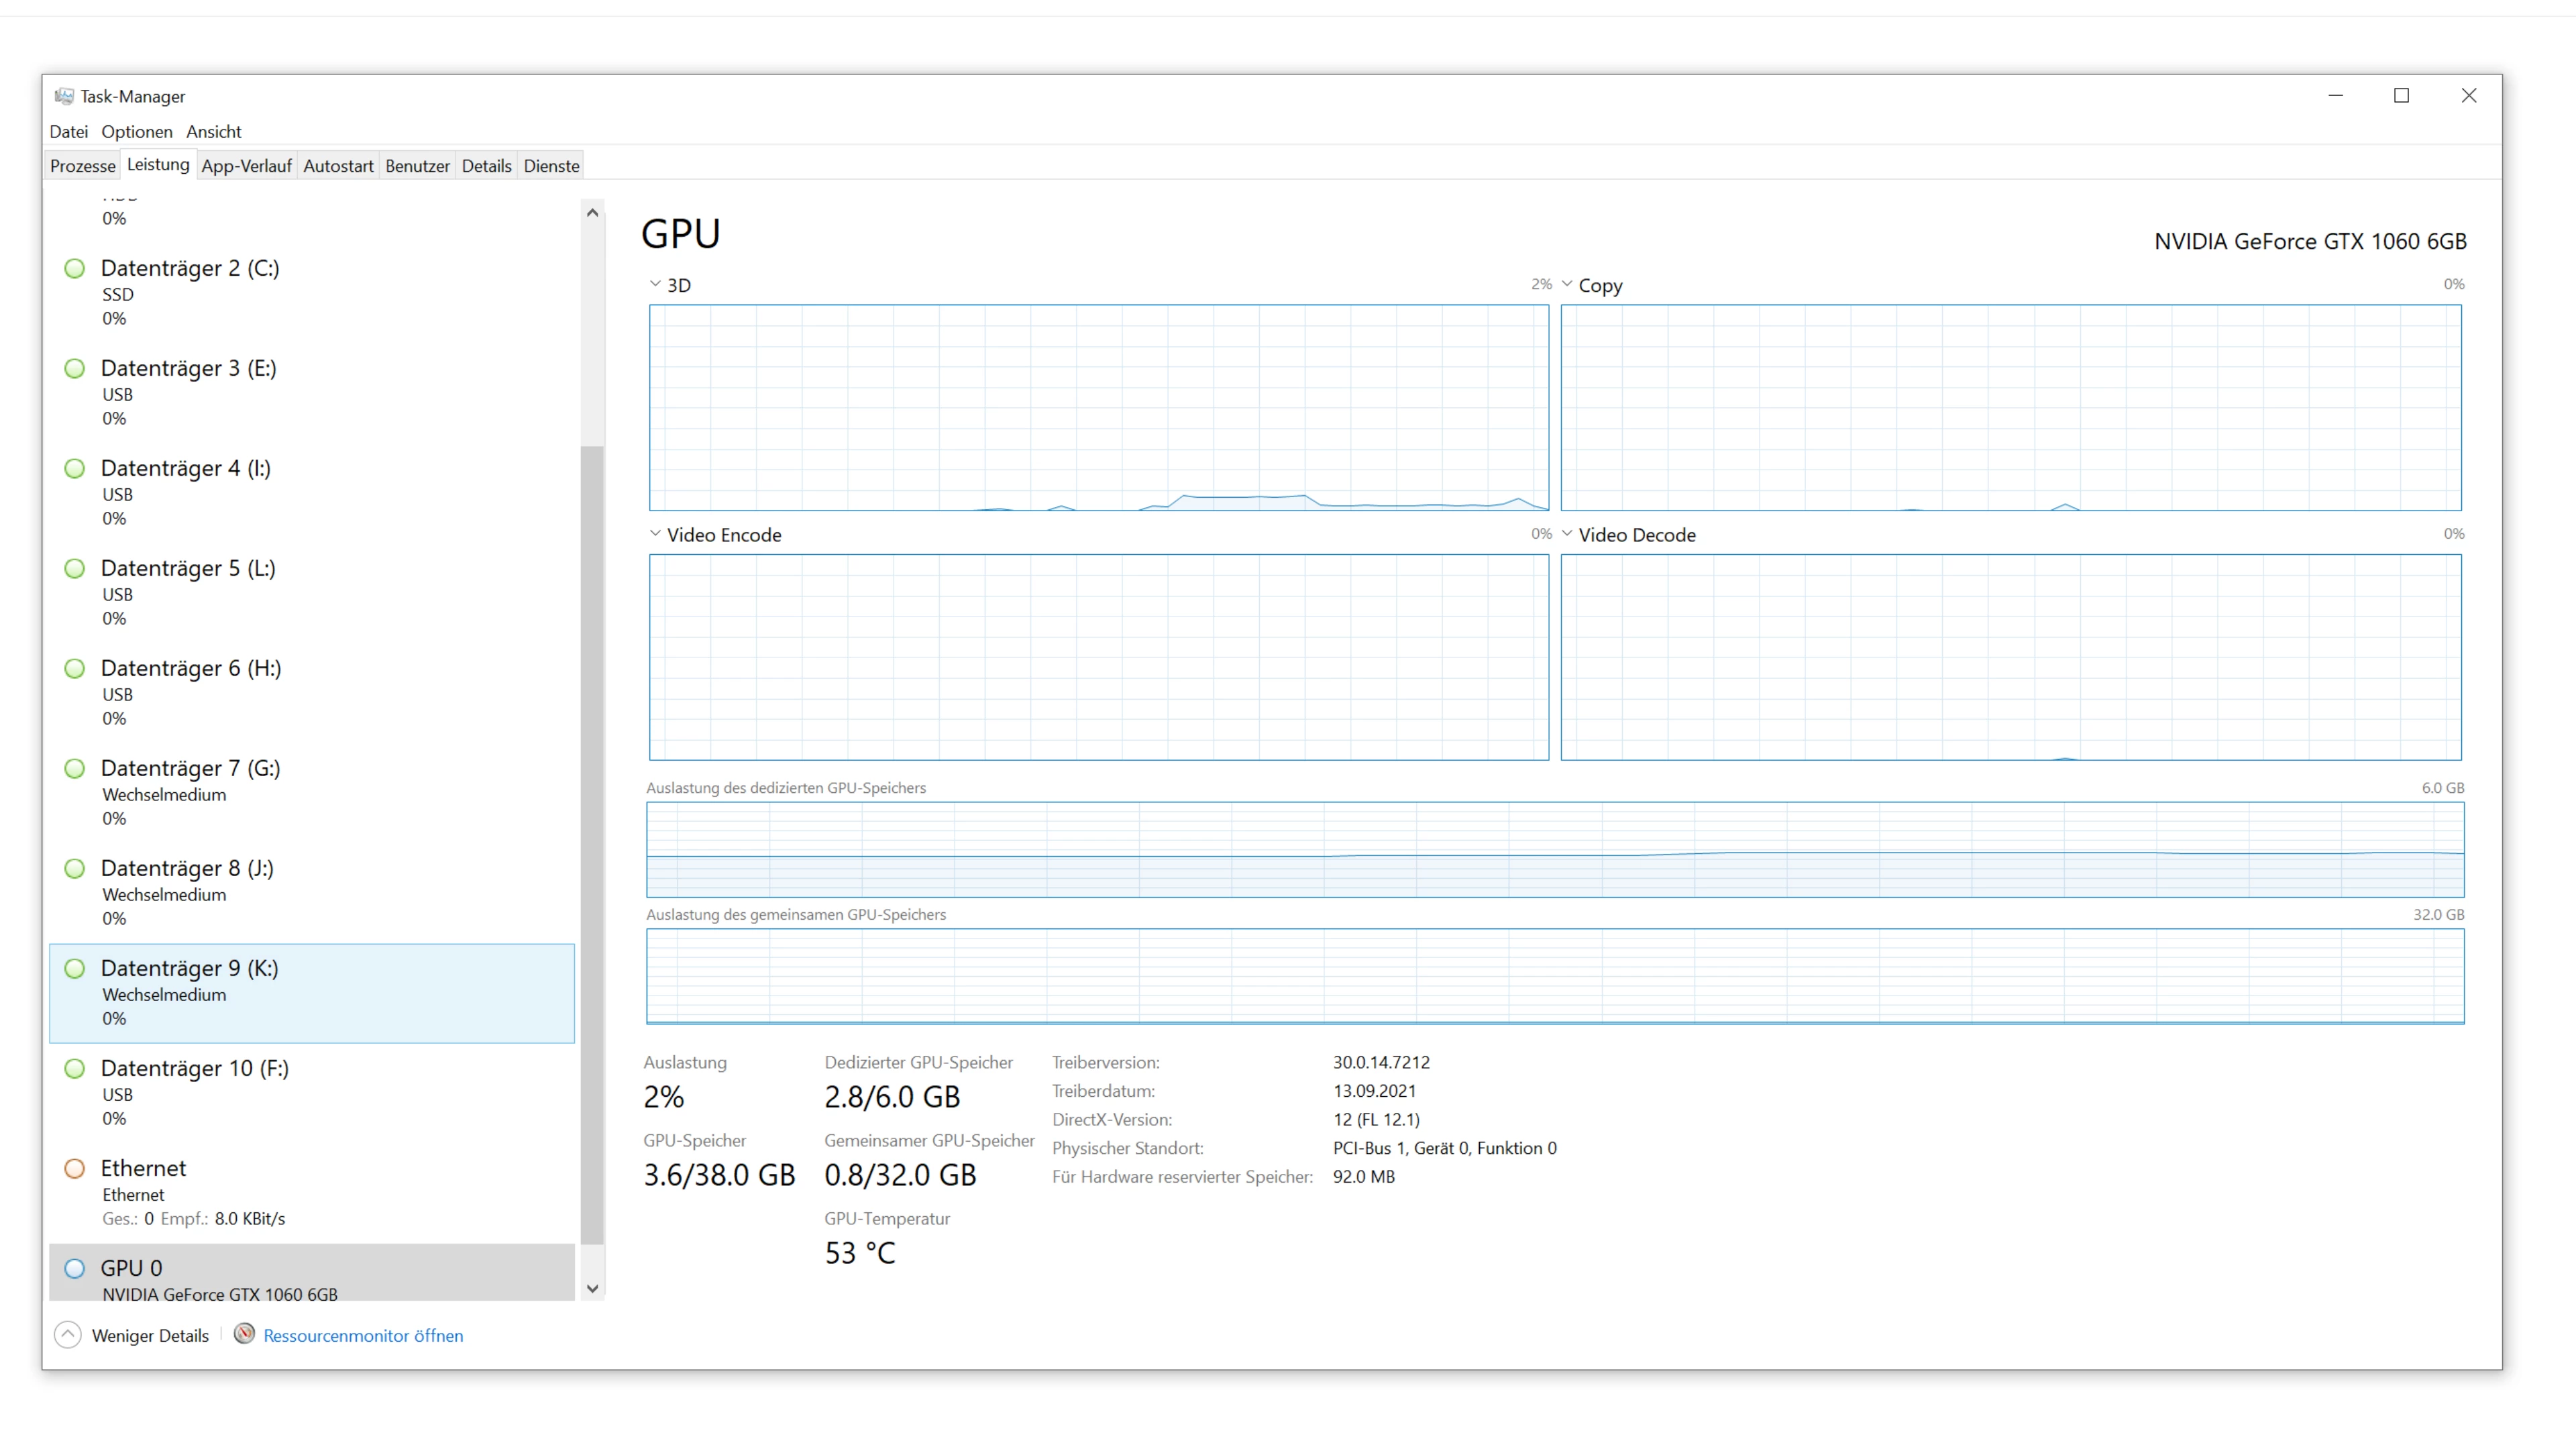
Task: Switch to the Autostart tab
Action: coord(338,166)
